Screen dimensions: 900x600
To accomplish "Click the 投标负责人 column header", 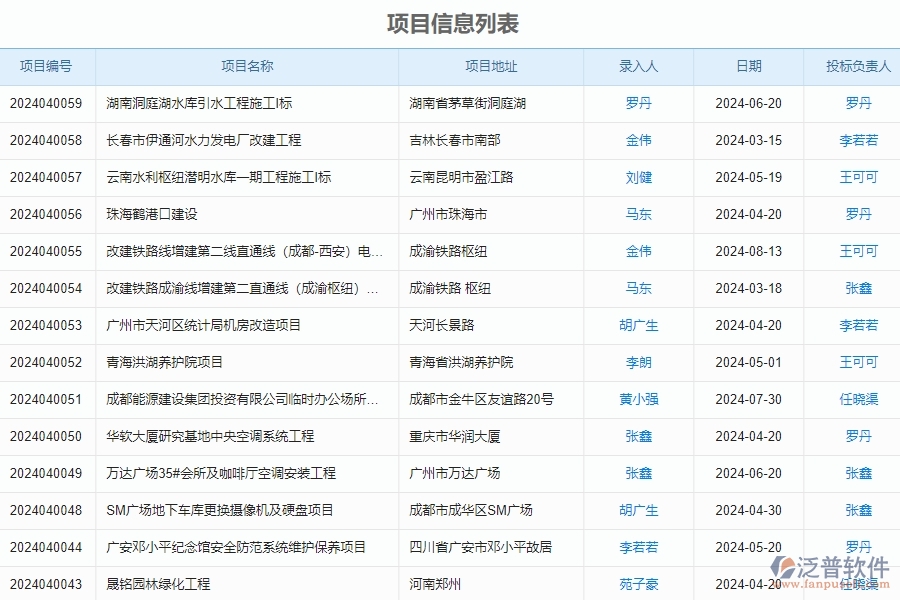I will [x=854, y=67].
